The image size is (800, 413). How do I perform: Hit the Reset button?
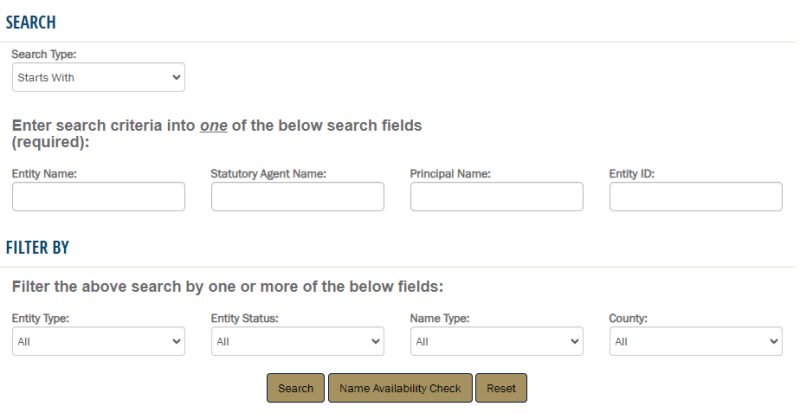click(500, 388)
